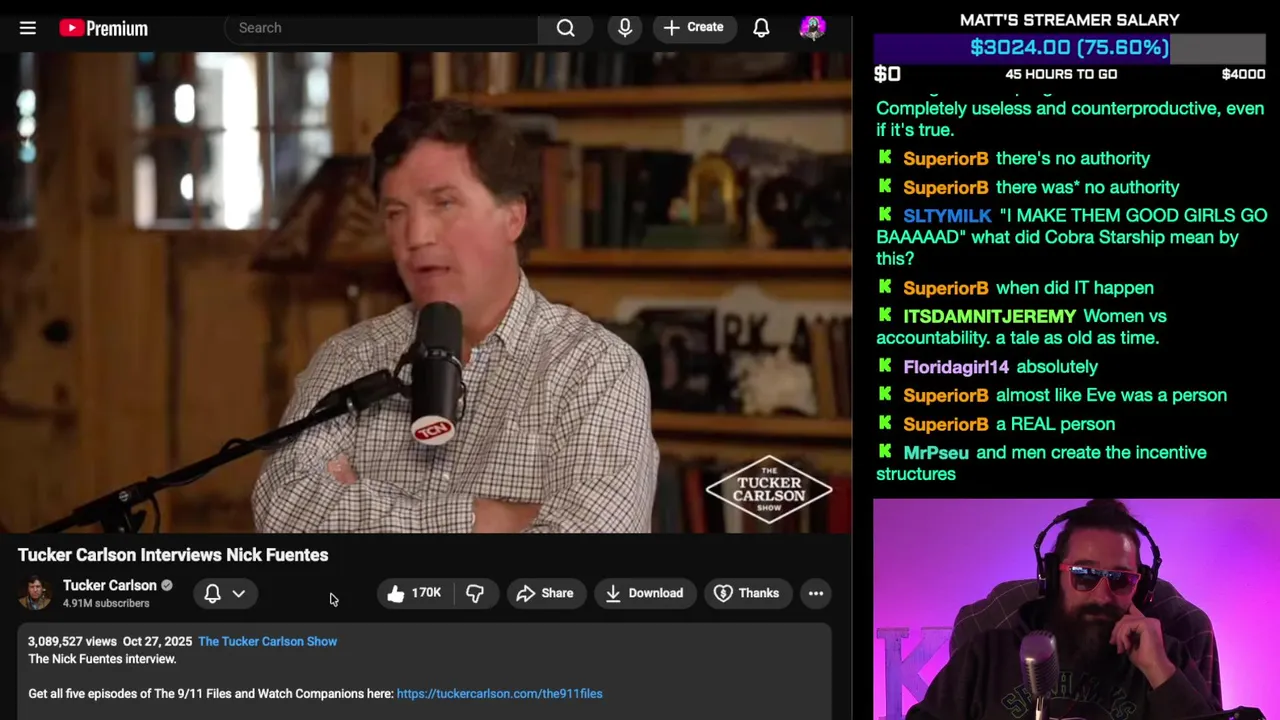This screenshot has width=1280, height=720.
Task: Click chat username SLTYMILK
Action: tap(947, 216)
